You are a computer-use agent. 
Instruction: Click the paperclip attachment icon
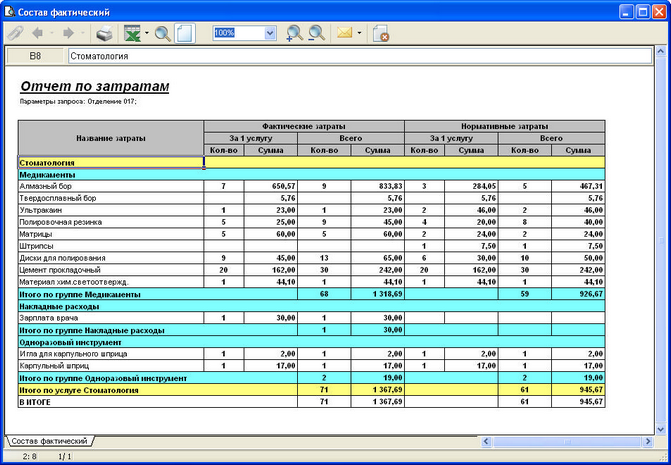coord(15,33)
